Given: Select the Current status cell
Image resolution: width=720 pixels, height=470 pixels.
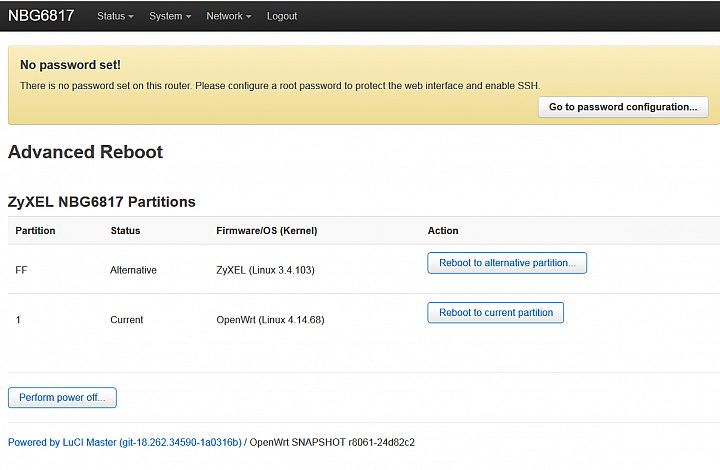Looking at the screenshot, I should pyautogui.click(x=126, y=319).
